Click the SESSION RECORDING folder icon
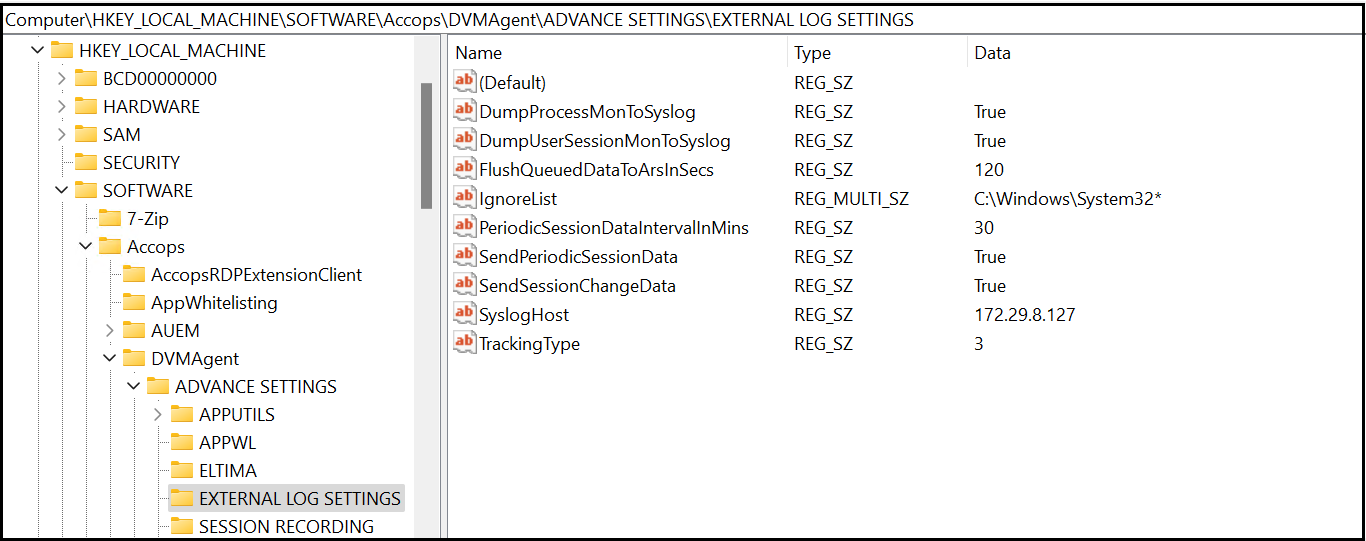The height and width of the screenshot is (541, 1366). coord(182,526)
